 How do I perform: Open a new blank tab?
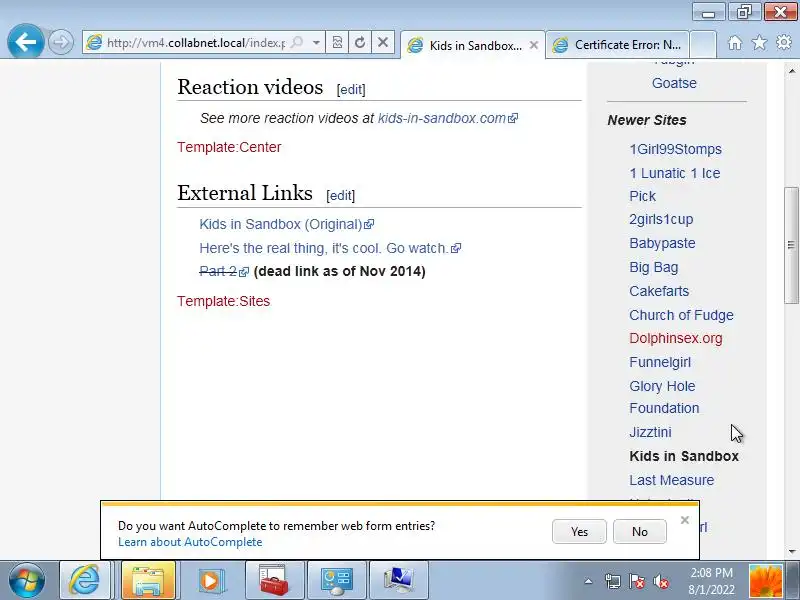pos(703,45)
